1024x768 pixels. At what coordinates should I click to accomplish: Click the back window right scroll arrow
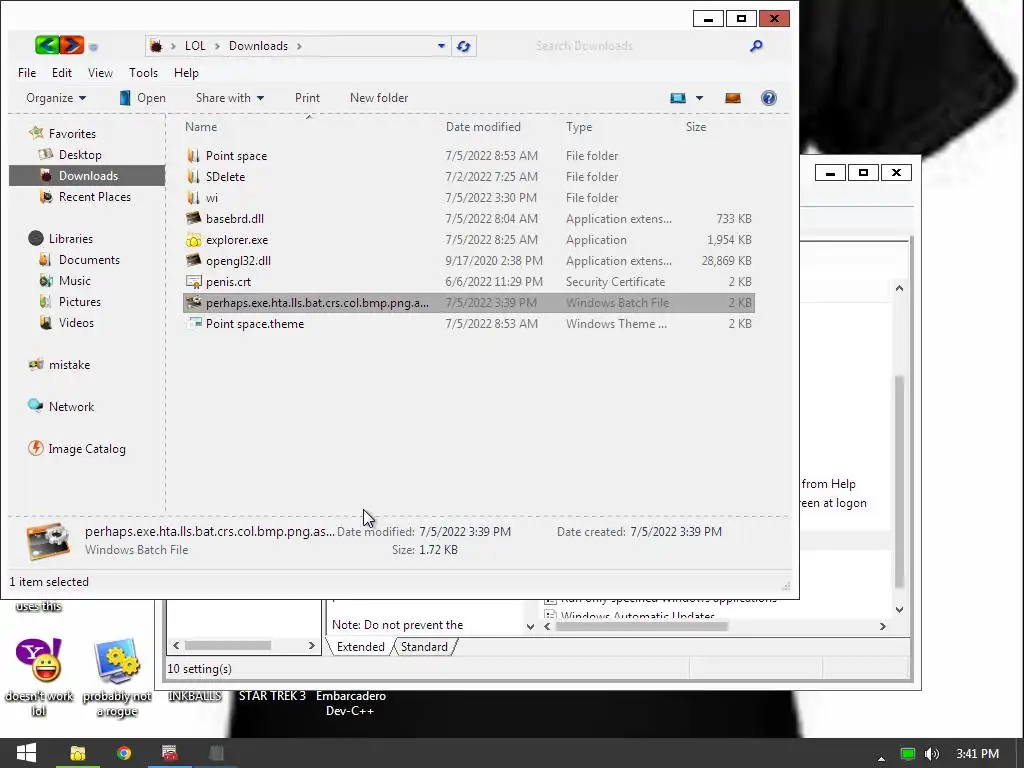click(x=882, y=626)
